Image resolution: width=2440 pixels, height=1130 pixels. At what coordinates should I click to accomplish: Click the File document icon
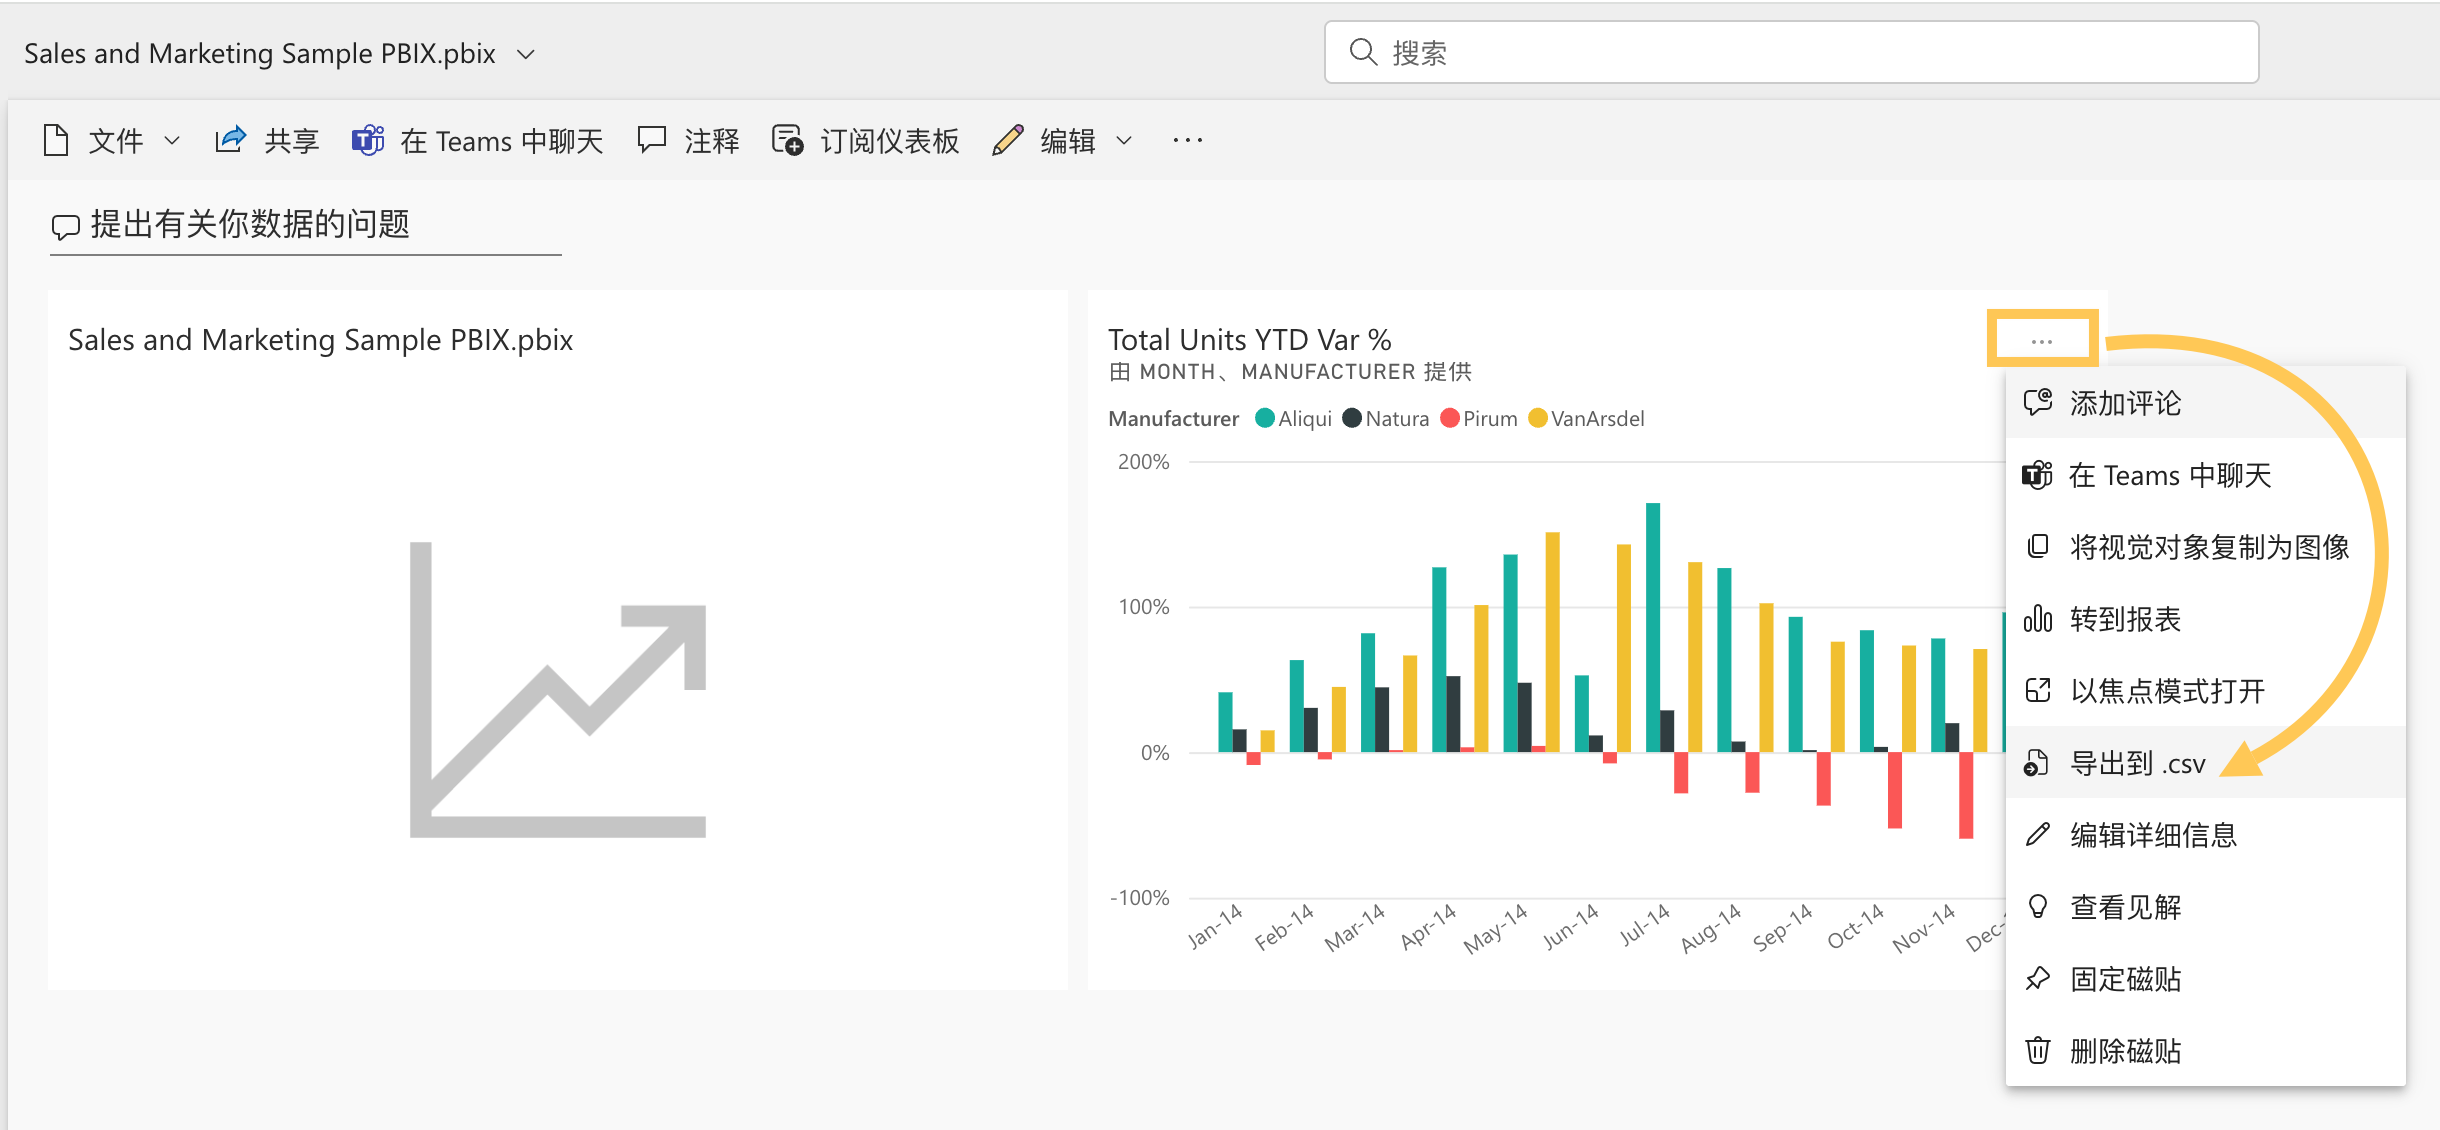coord(56,140)
